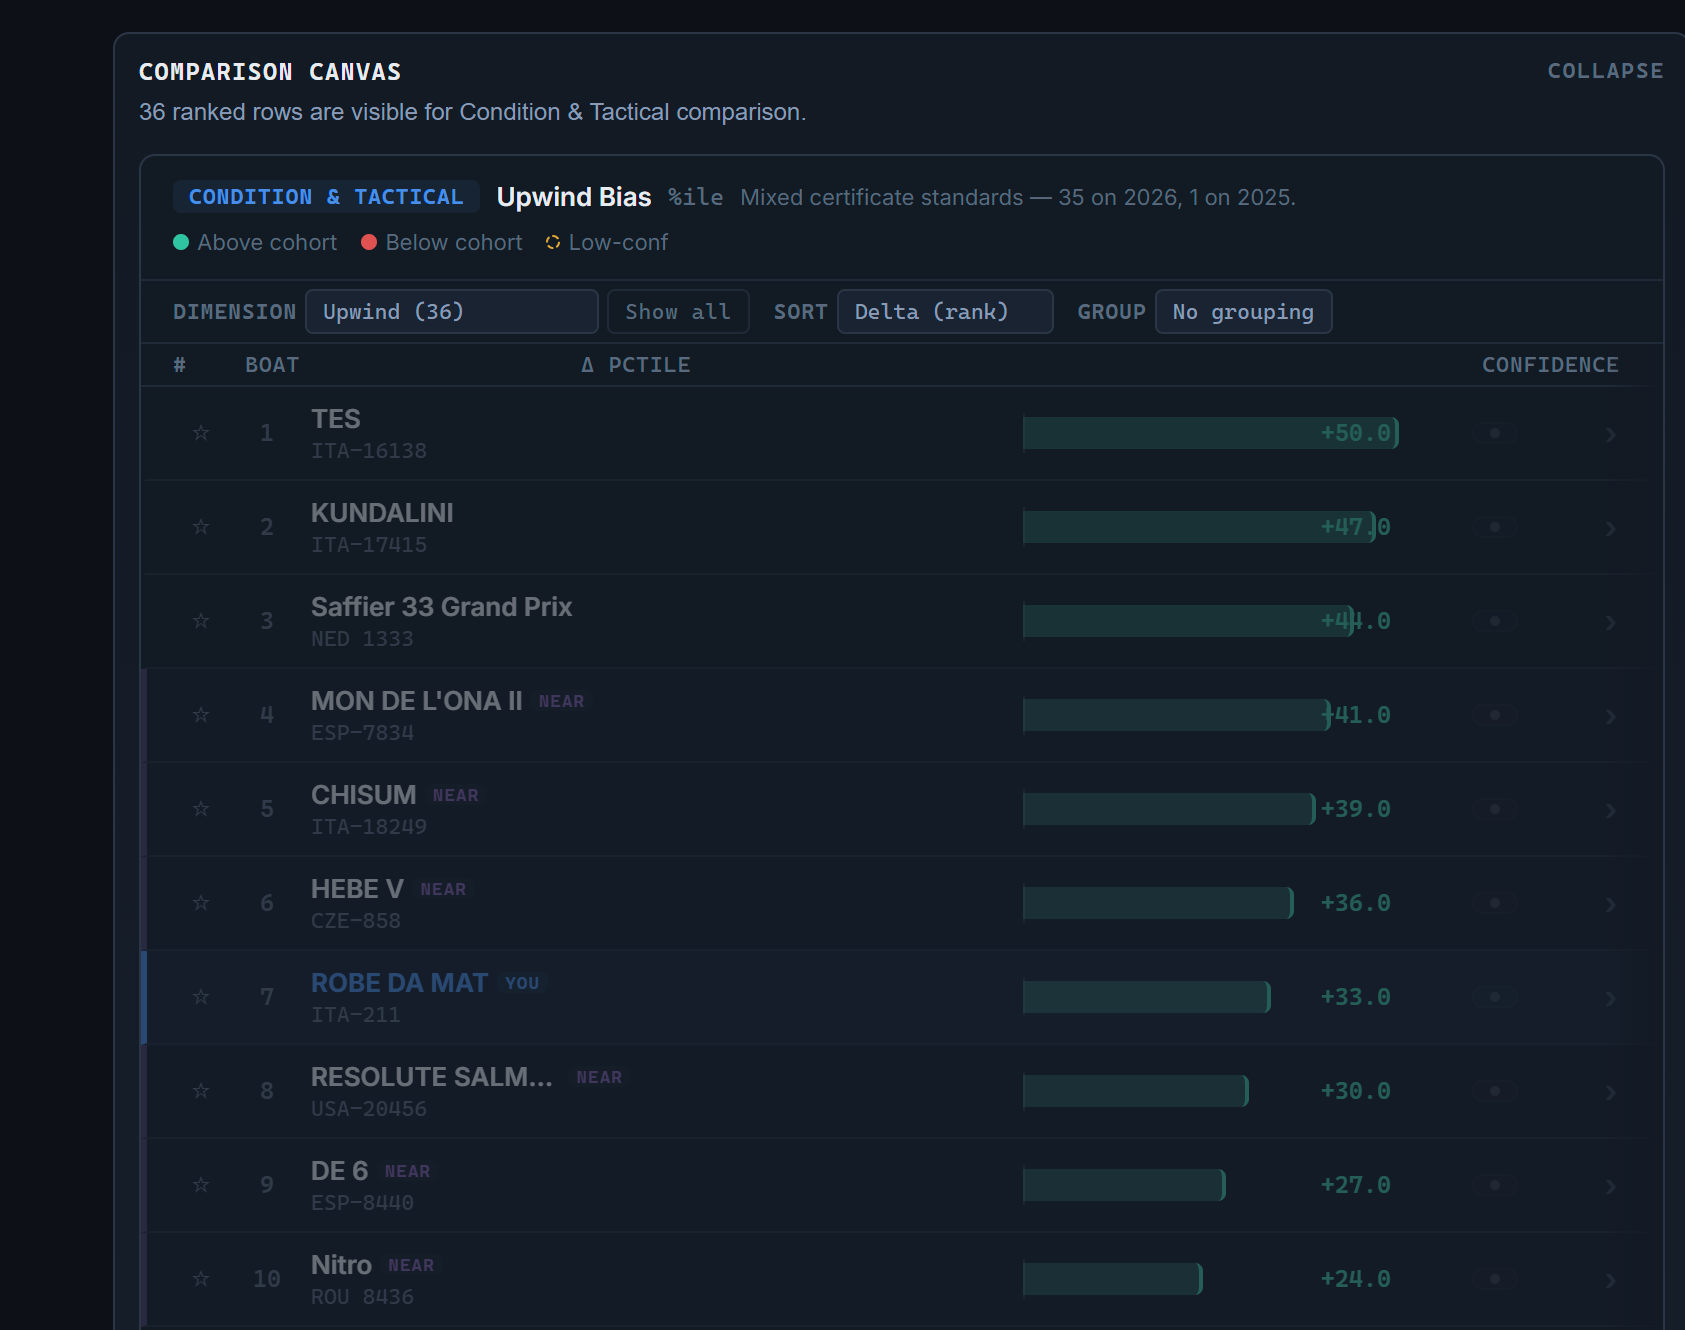Screen dimensions: 1685x1330
Task: Click the +50.0 delta bar for TES
Action: [x=1210, y=433]
